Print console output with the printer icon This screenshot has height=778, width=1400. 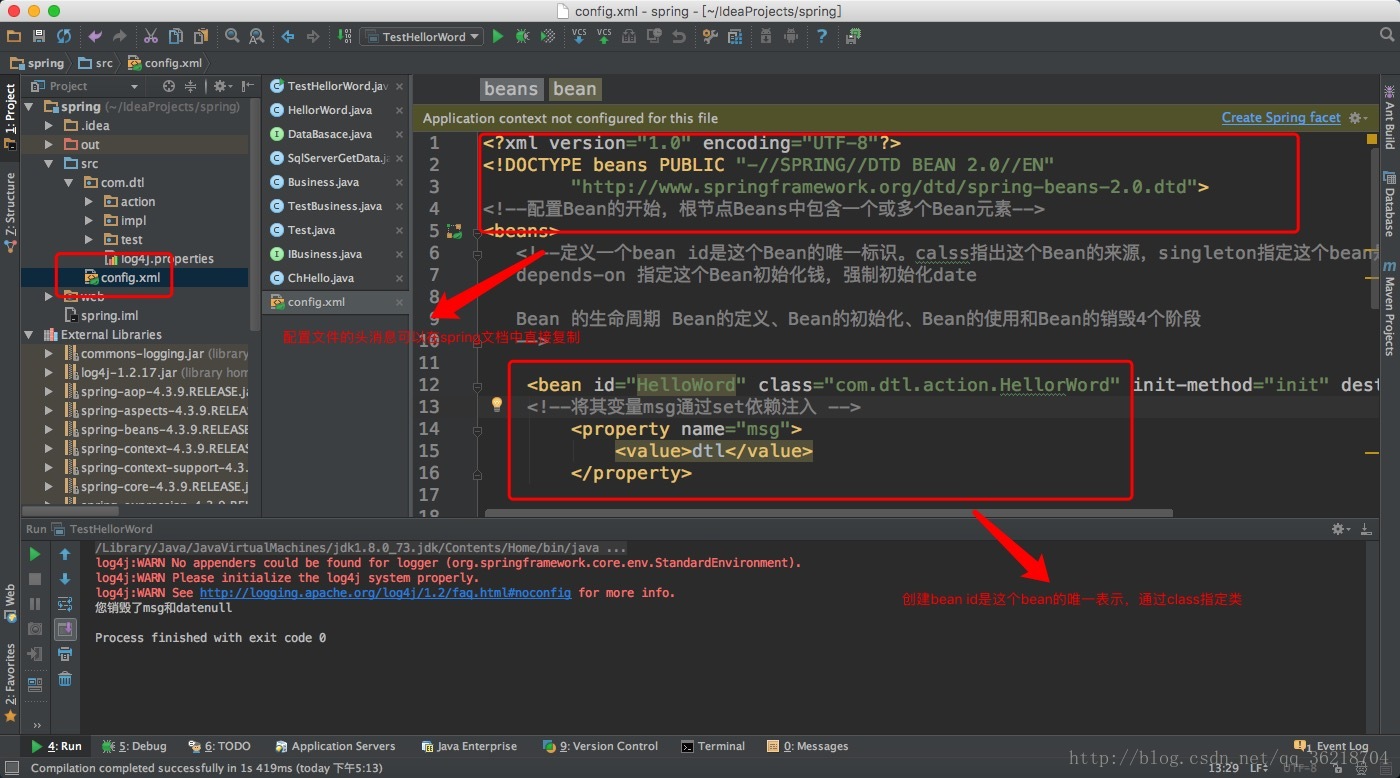pyautogui.click(x=65, y=654)
